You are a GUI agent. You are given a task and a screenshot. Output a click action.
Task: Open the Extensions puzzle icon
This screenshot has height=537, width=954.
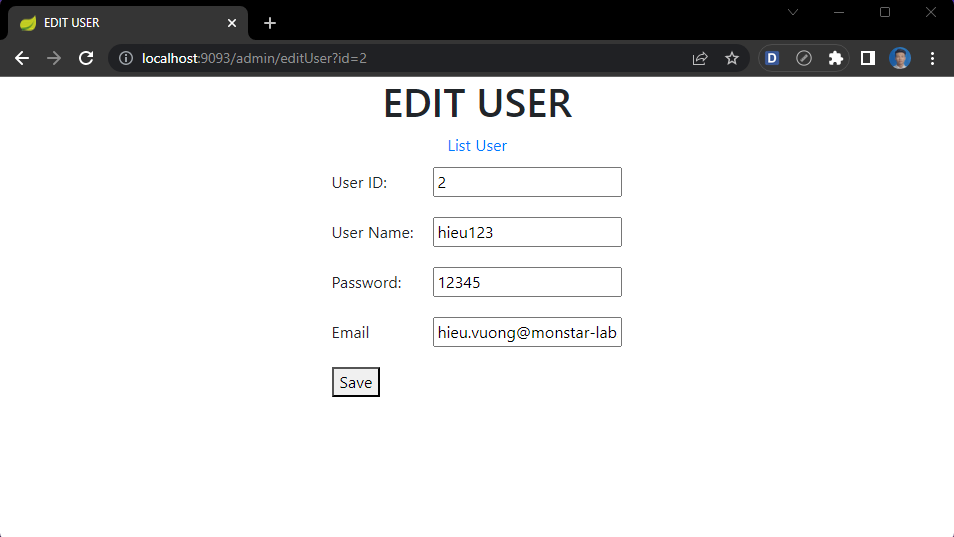click(x=836, y=58)
